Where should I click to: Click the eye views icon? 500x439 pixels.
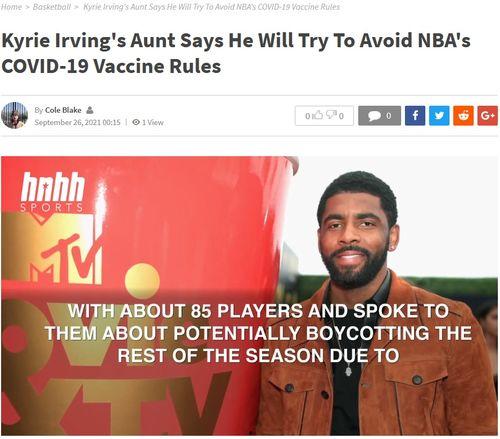pos(136,122)
